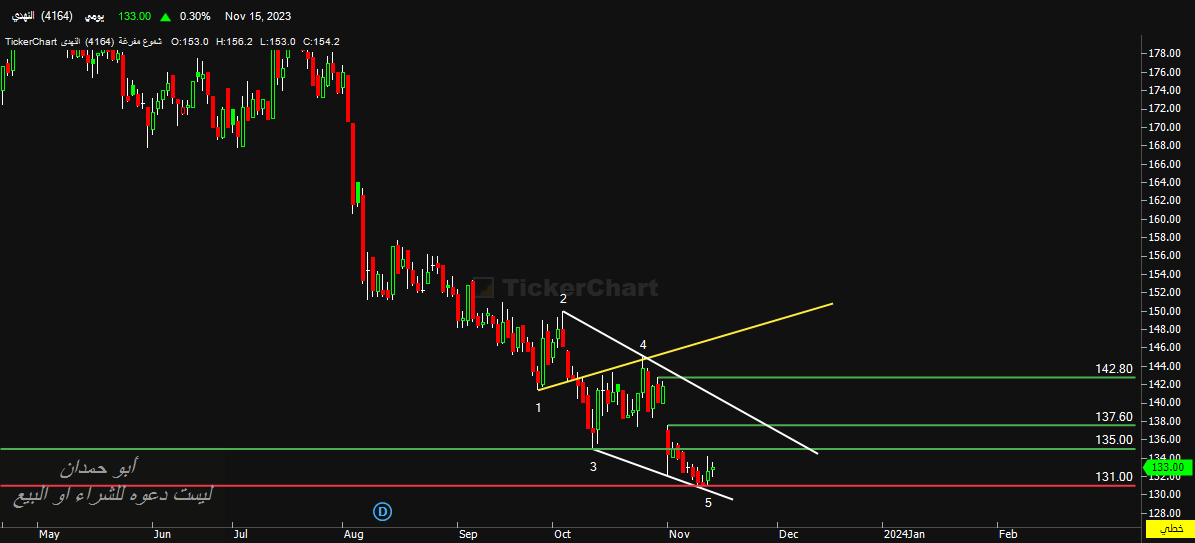Click the H:156.2 high value

coord(234,42)
